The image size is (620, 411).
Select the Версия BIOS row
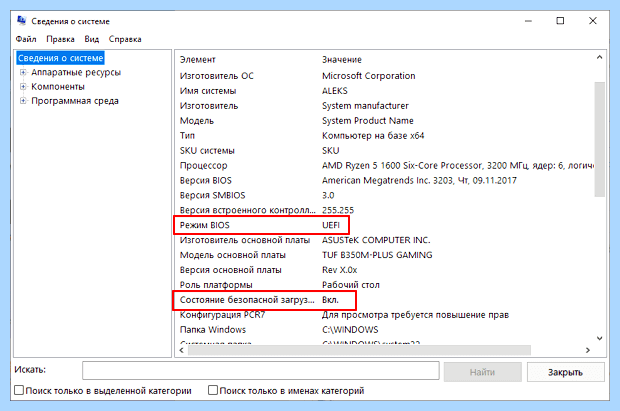[x=385, y=181]
